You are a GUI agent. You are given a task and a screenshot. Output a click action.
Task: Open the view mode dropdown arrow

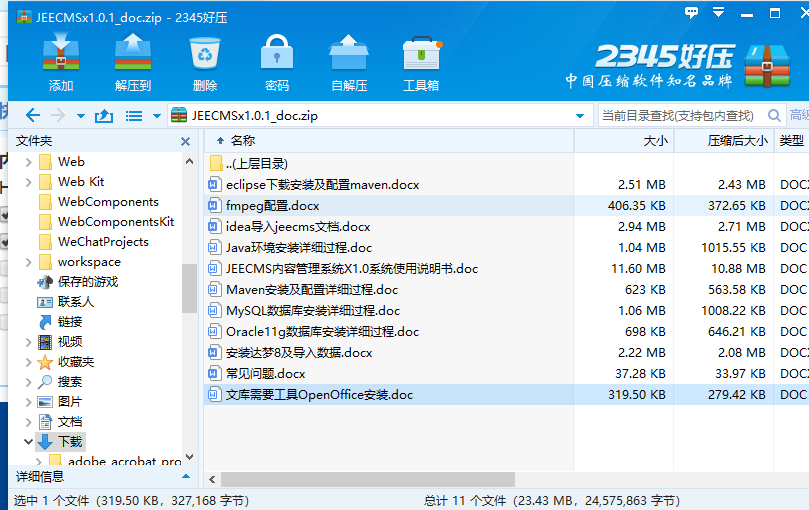(x=157, y=116)
